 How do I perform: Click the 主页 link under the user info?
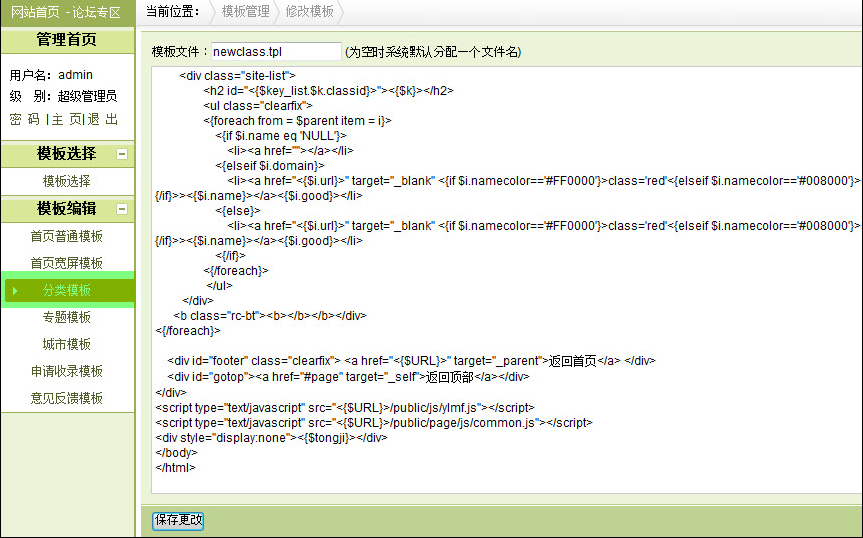67,119
